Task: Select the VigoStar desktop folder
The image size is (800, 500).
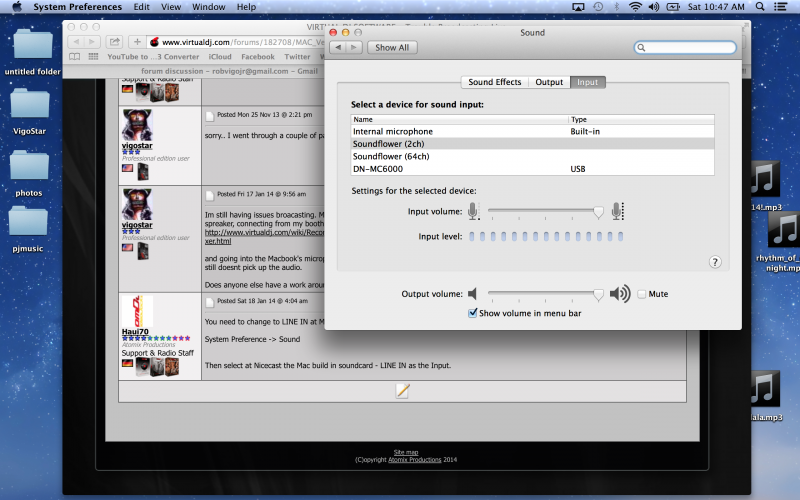Action: pyautogui.click(x=30, y=111)
